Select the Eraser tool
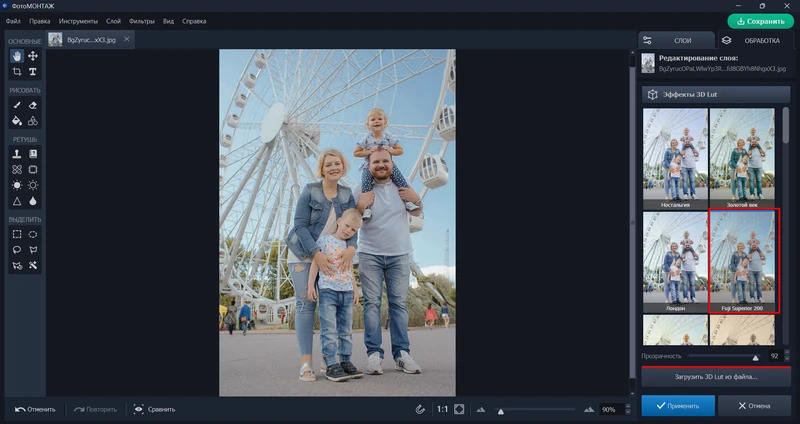800x424 pixels. point(33,105)
